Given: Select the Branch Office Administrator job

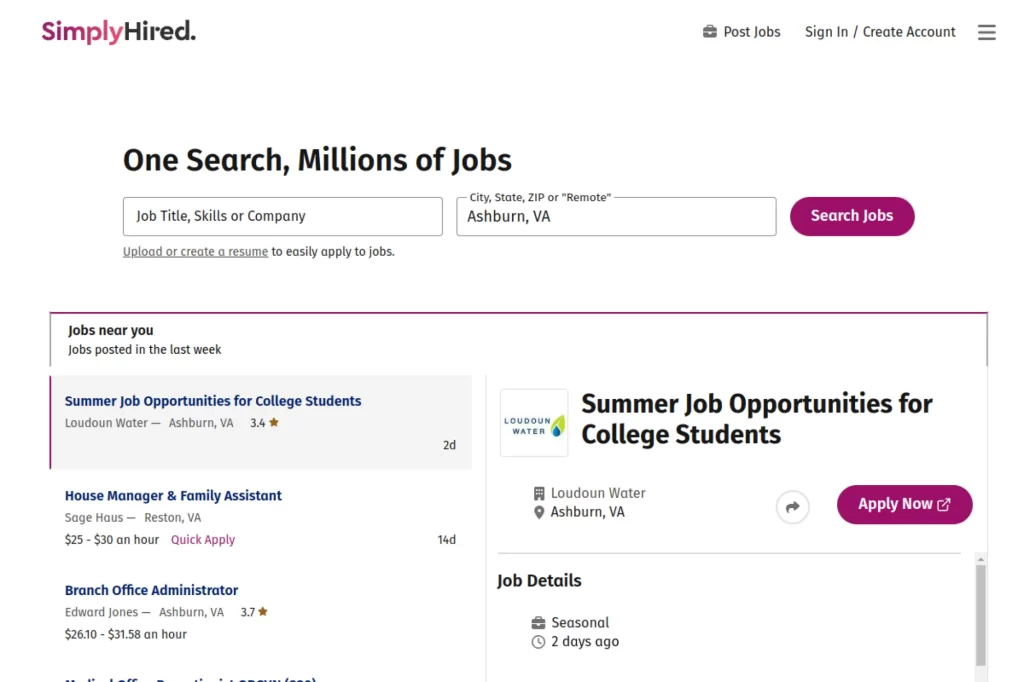Looking at the screenshot, I should click(x=151, y=590).
